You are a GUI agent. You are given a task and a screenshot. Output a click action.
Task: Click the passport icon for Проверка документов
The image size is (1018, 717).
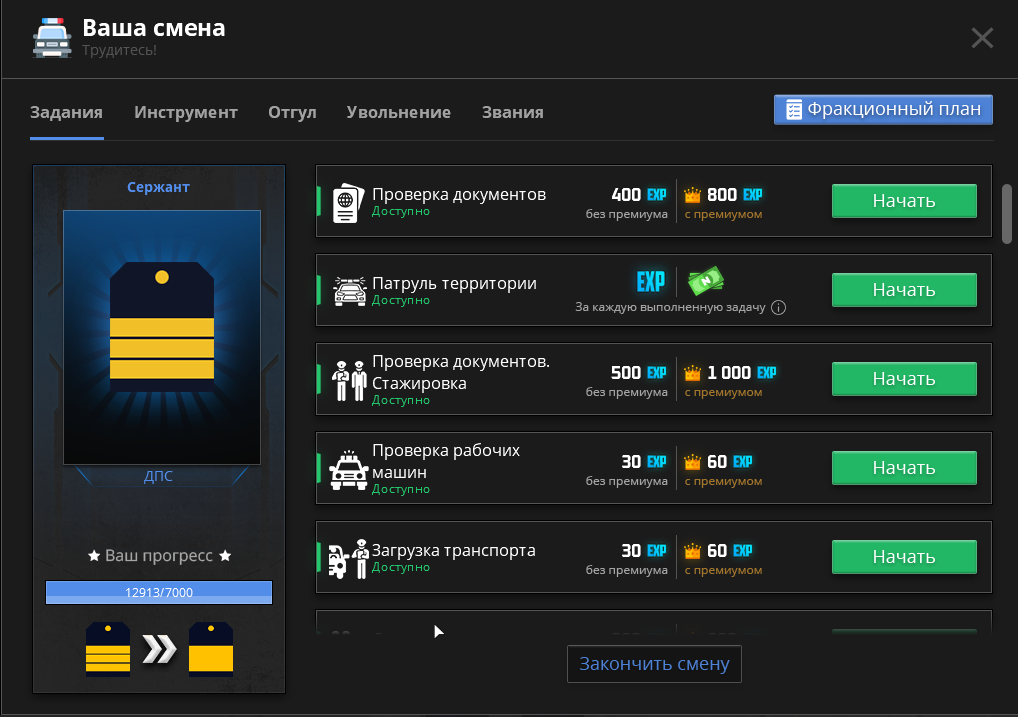[x=348, y=203]
